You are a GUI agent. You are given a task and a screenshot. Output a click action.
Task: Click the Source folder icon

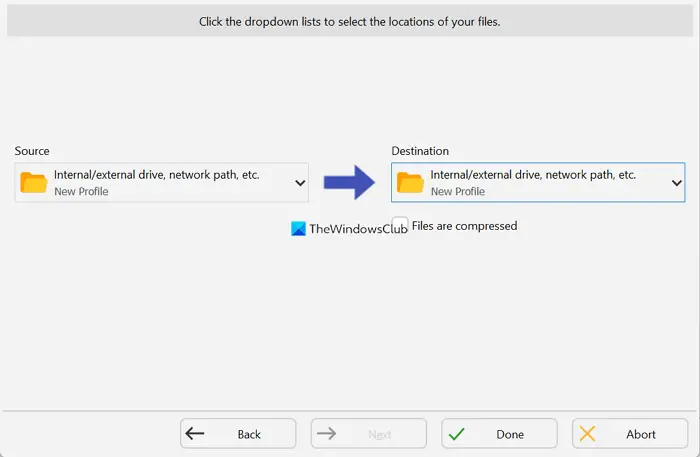(33, 183)
